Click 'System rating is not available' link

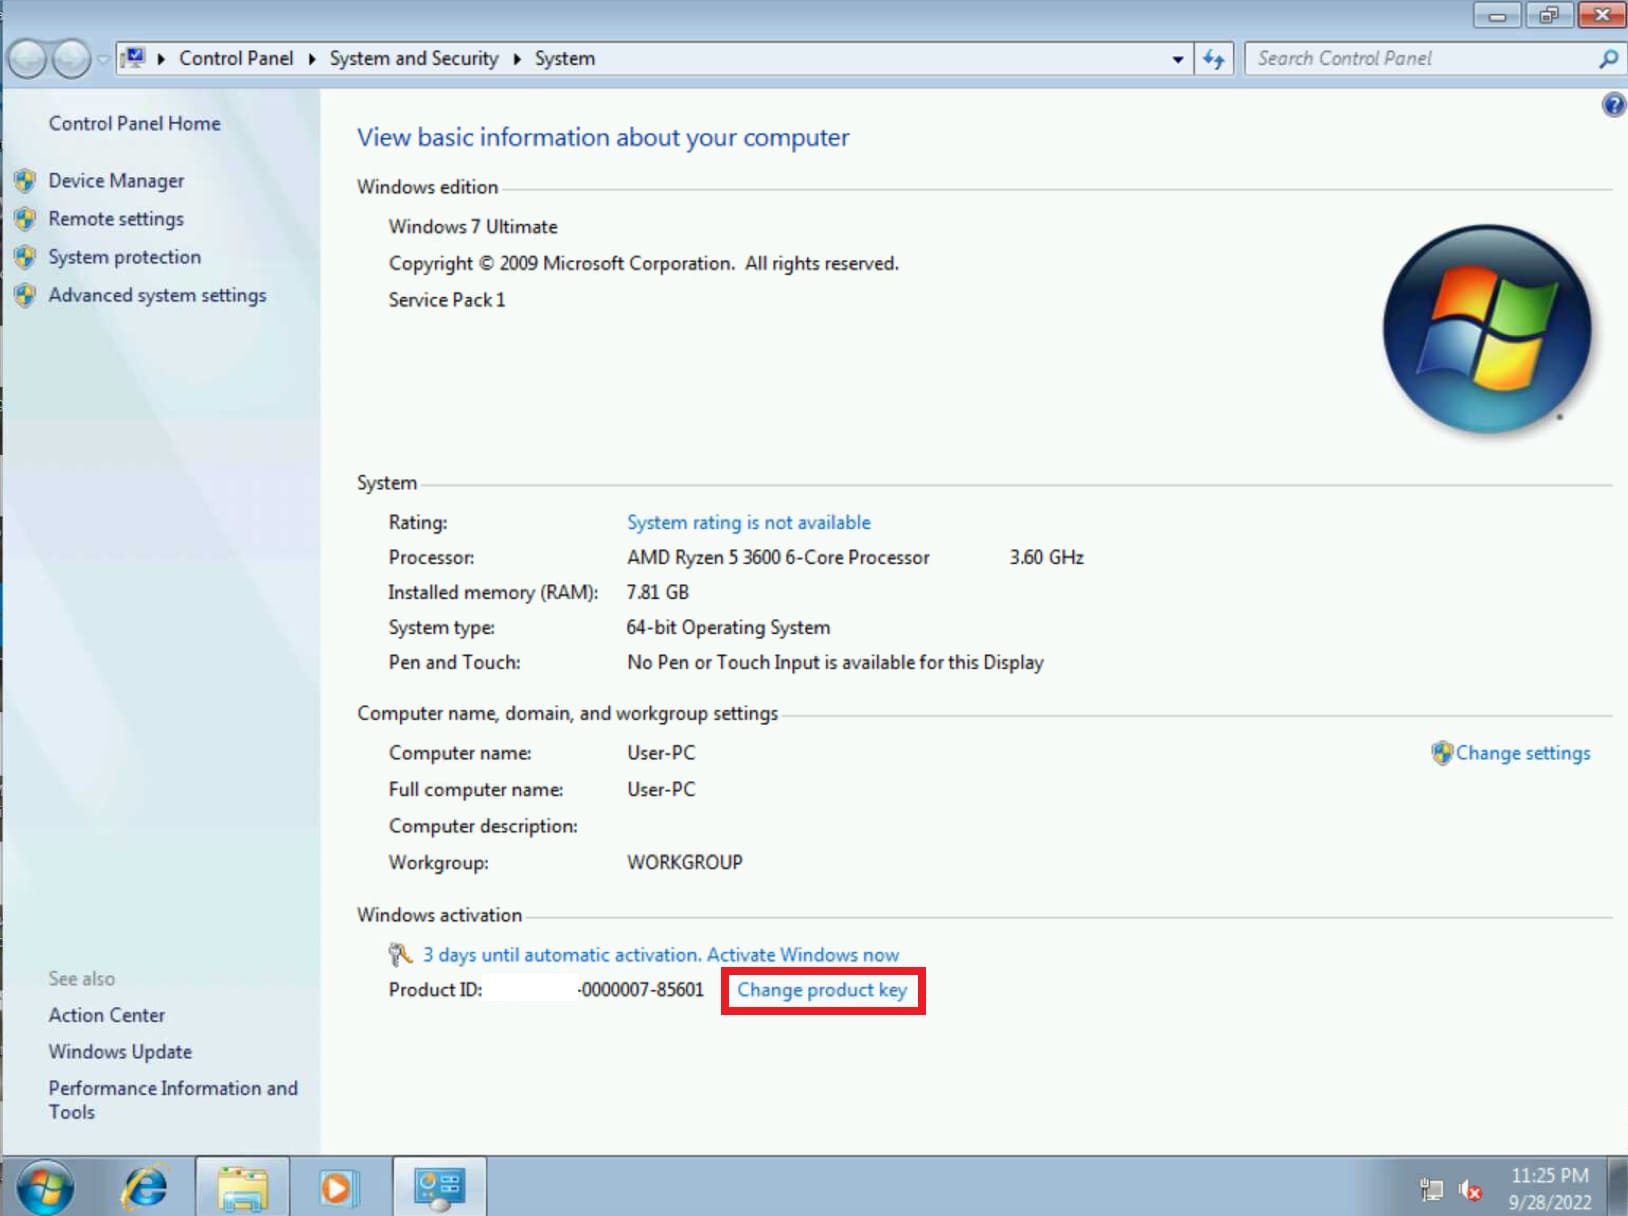click(x=748, y=523)
